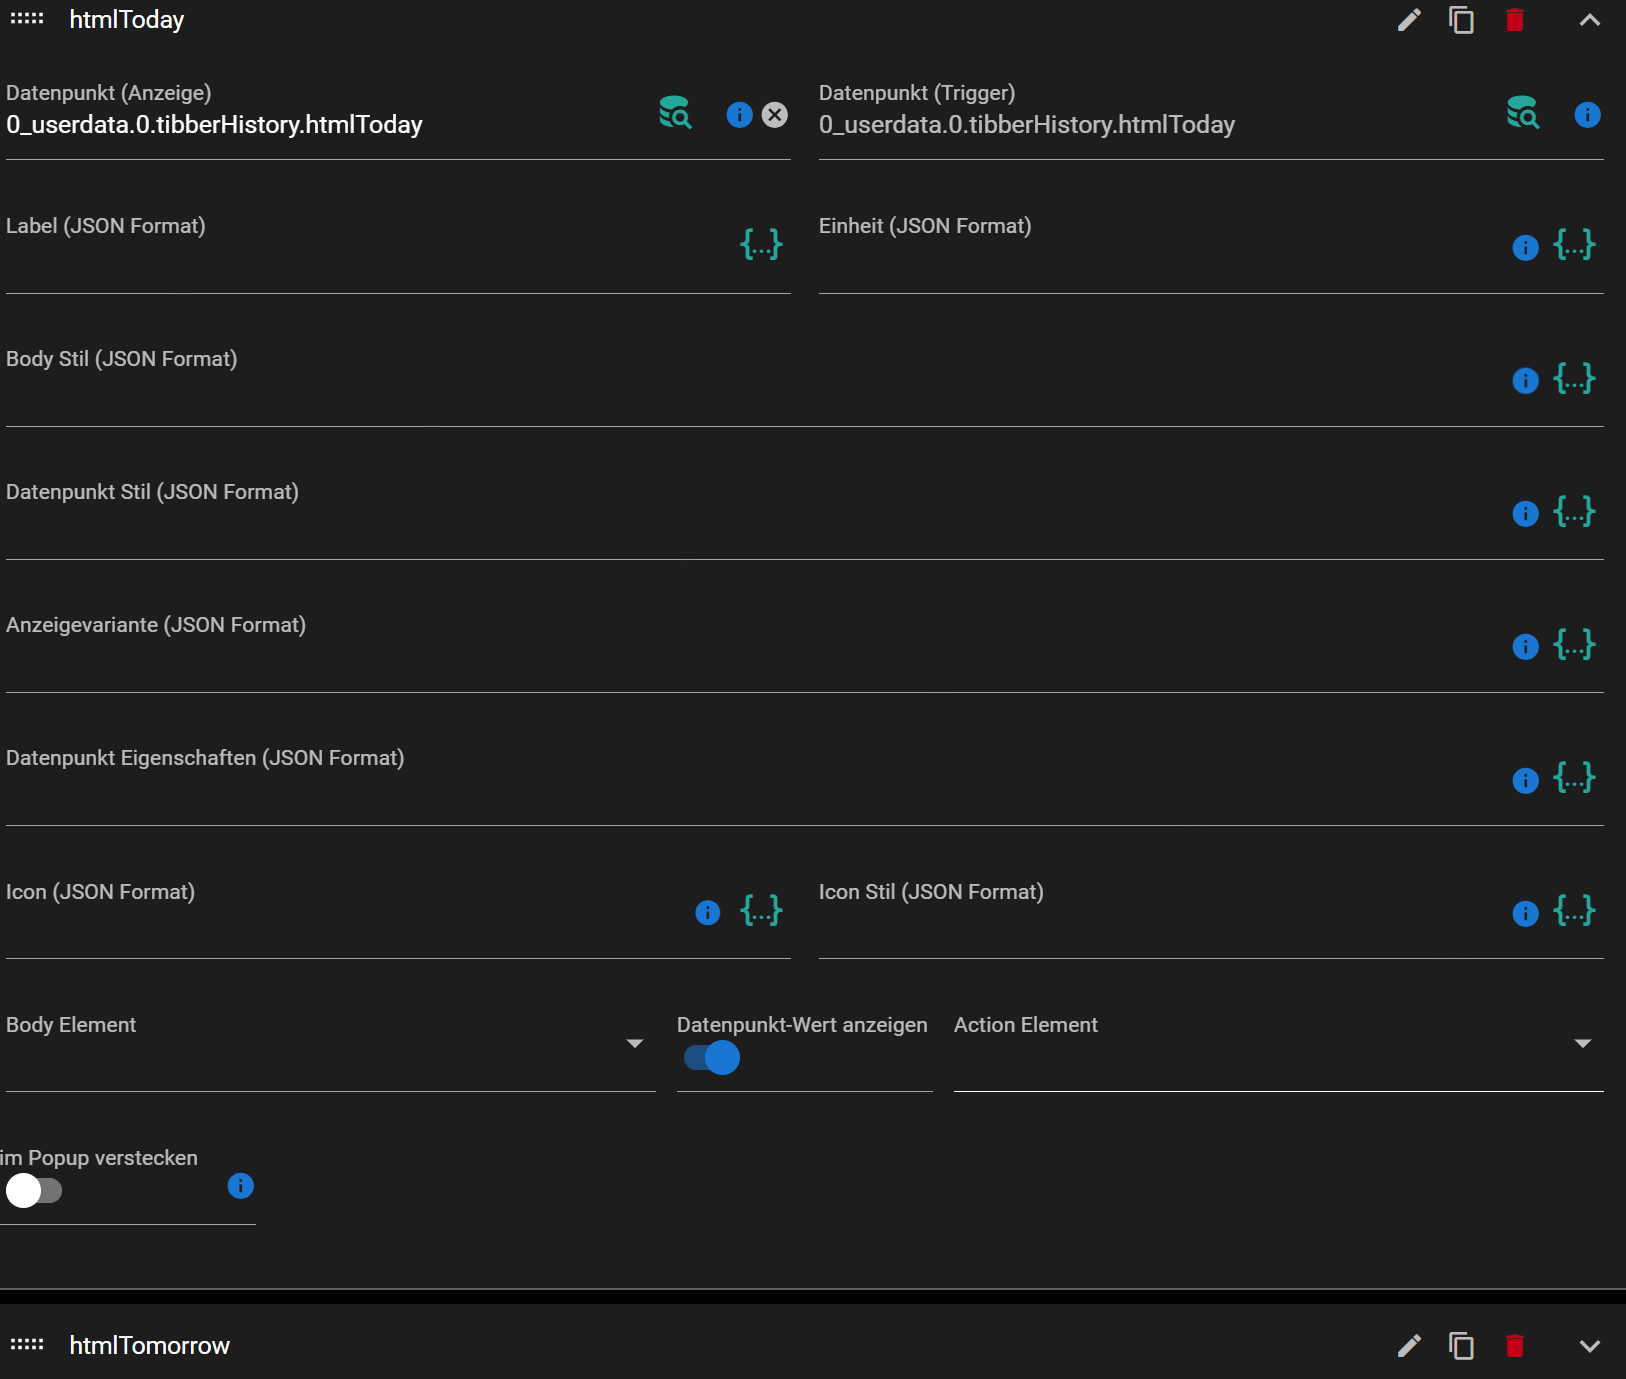Open JSON editor for Datenpunkt Stil
Image resolution: width=1626 pixels, height=1379 pixels.
point(1575,511)
